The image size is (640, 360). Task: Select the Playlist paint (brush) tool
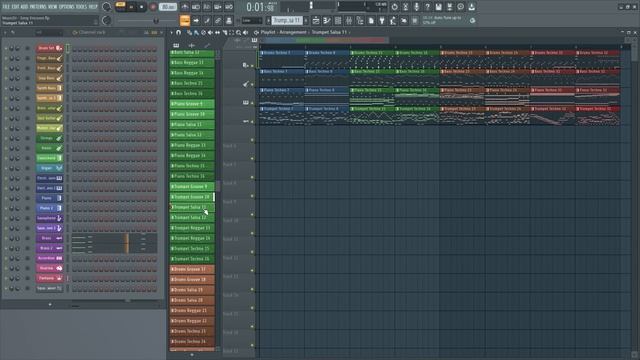(196, 33)
